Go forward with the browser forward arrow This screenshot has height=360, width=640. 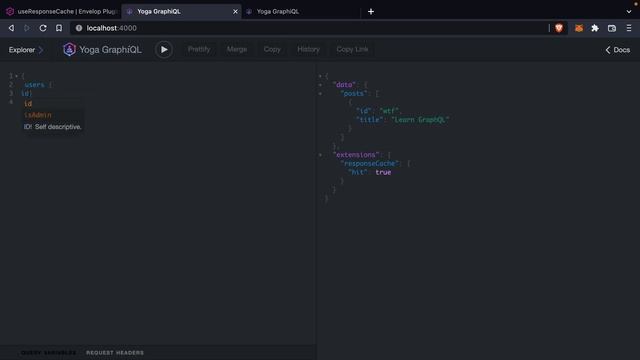click(x=27, y=28)
